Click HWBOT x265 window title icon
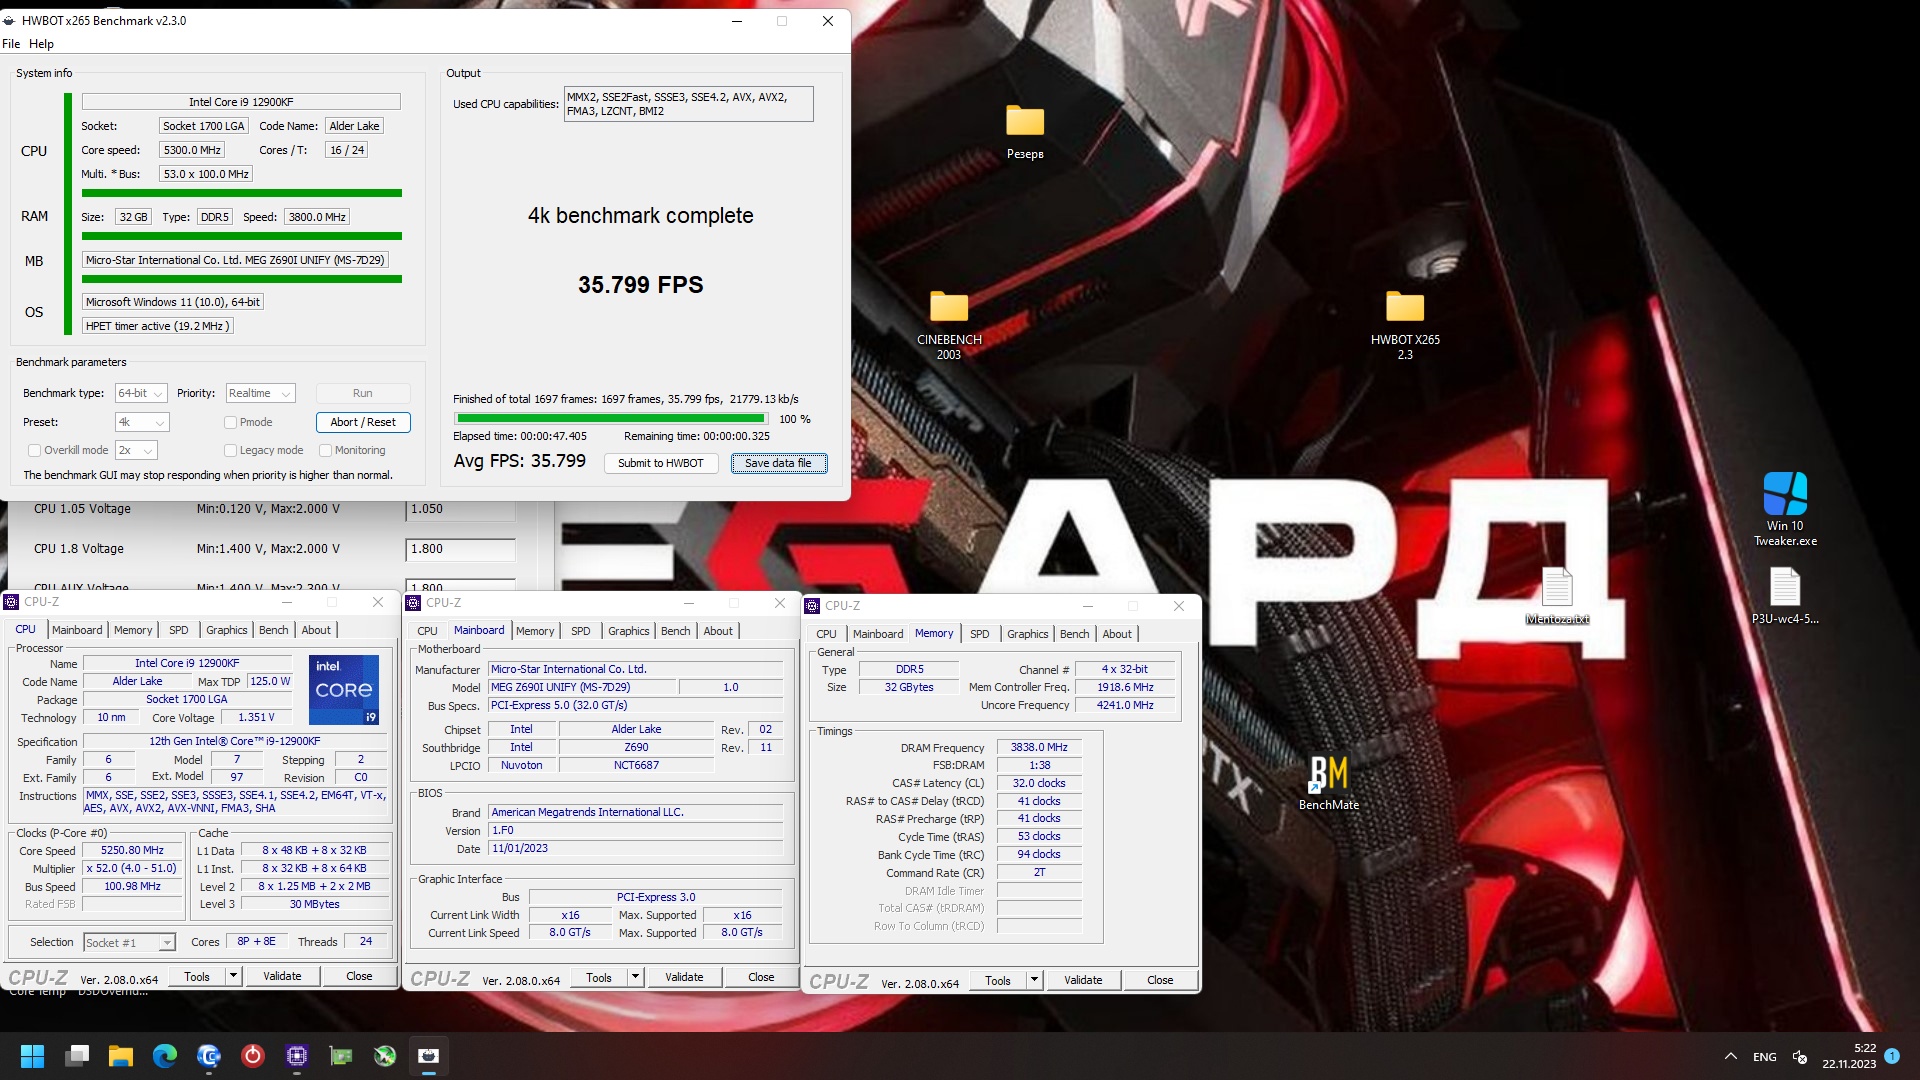Screen dimensions: 1920x1080 (x=11, y=21)
